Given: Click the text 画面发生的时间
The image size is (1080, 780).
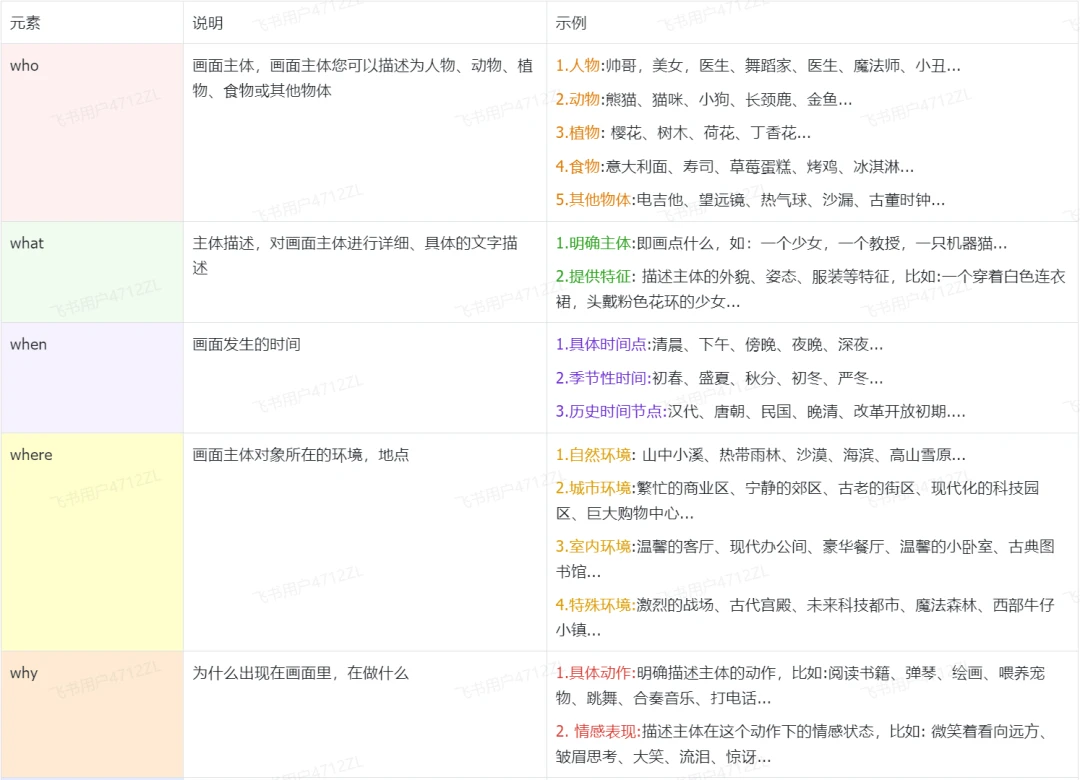Looking at the screenshot, I should pyautogui.click(x=247, y=344).
